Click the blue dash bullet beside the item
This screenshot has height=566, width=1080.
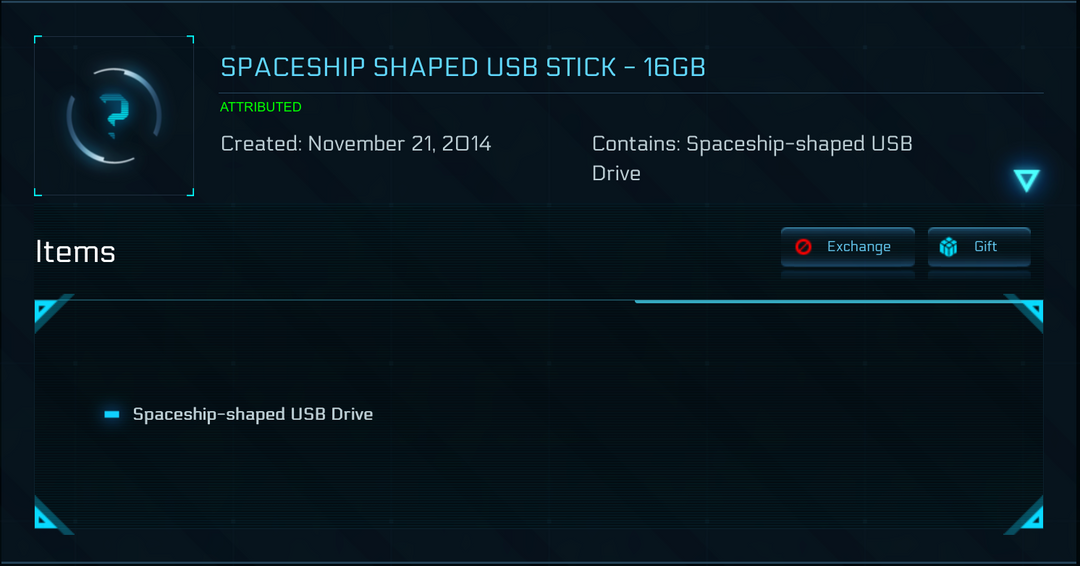112,414
